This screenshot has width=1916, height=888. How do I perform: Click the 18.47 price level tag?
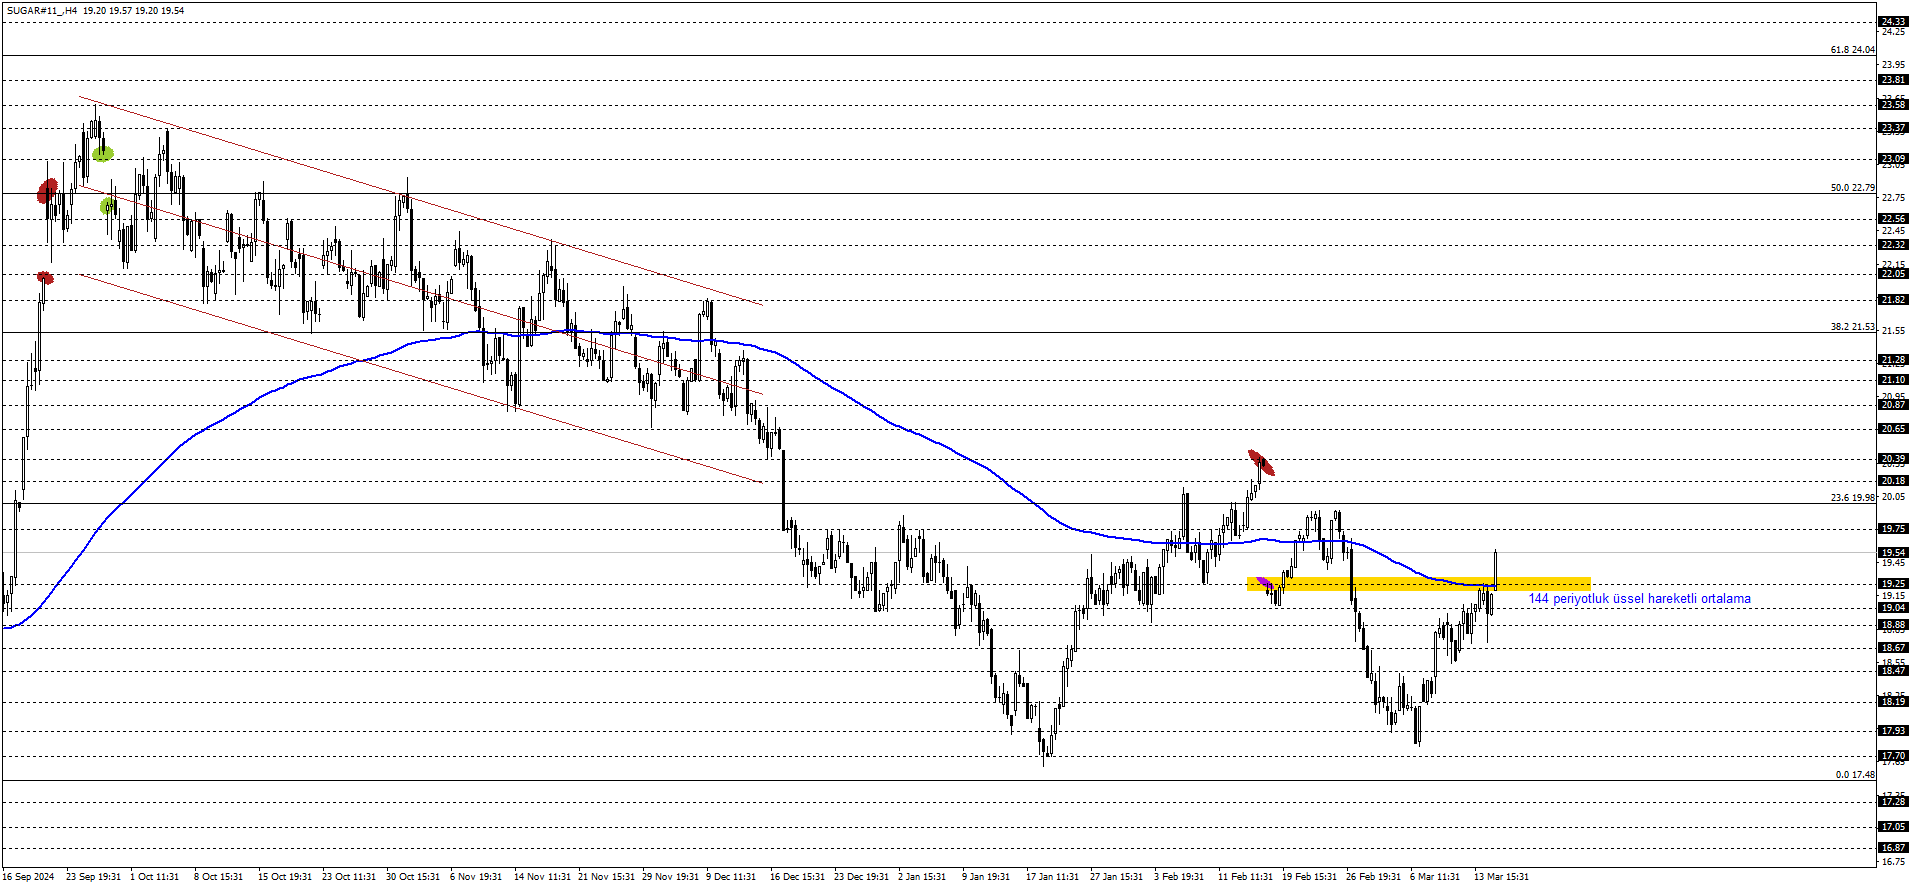pos(1893,671)
